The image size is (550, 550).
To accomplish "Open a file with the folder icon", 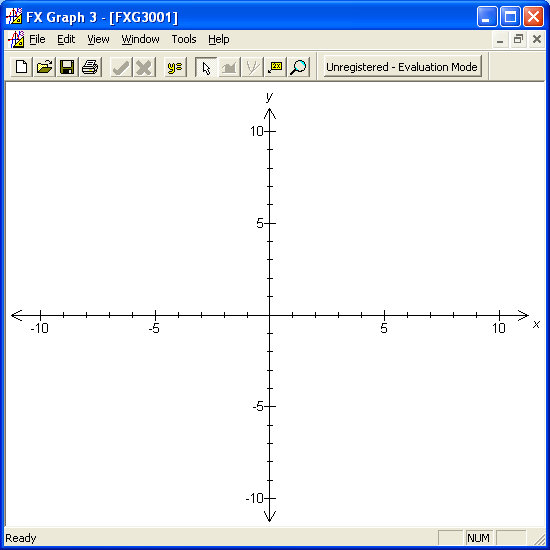I will click(45, 67).
